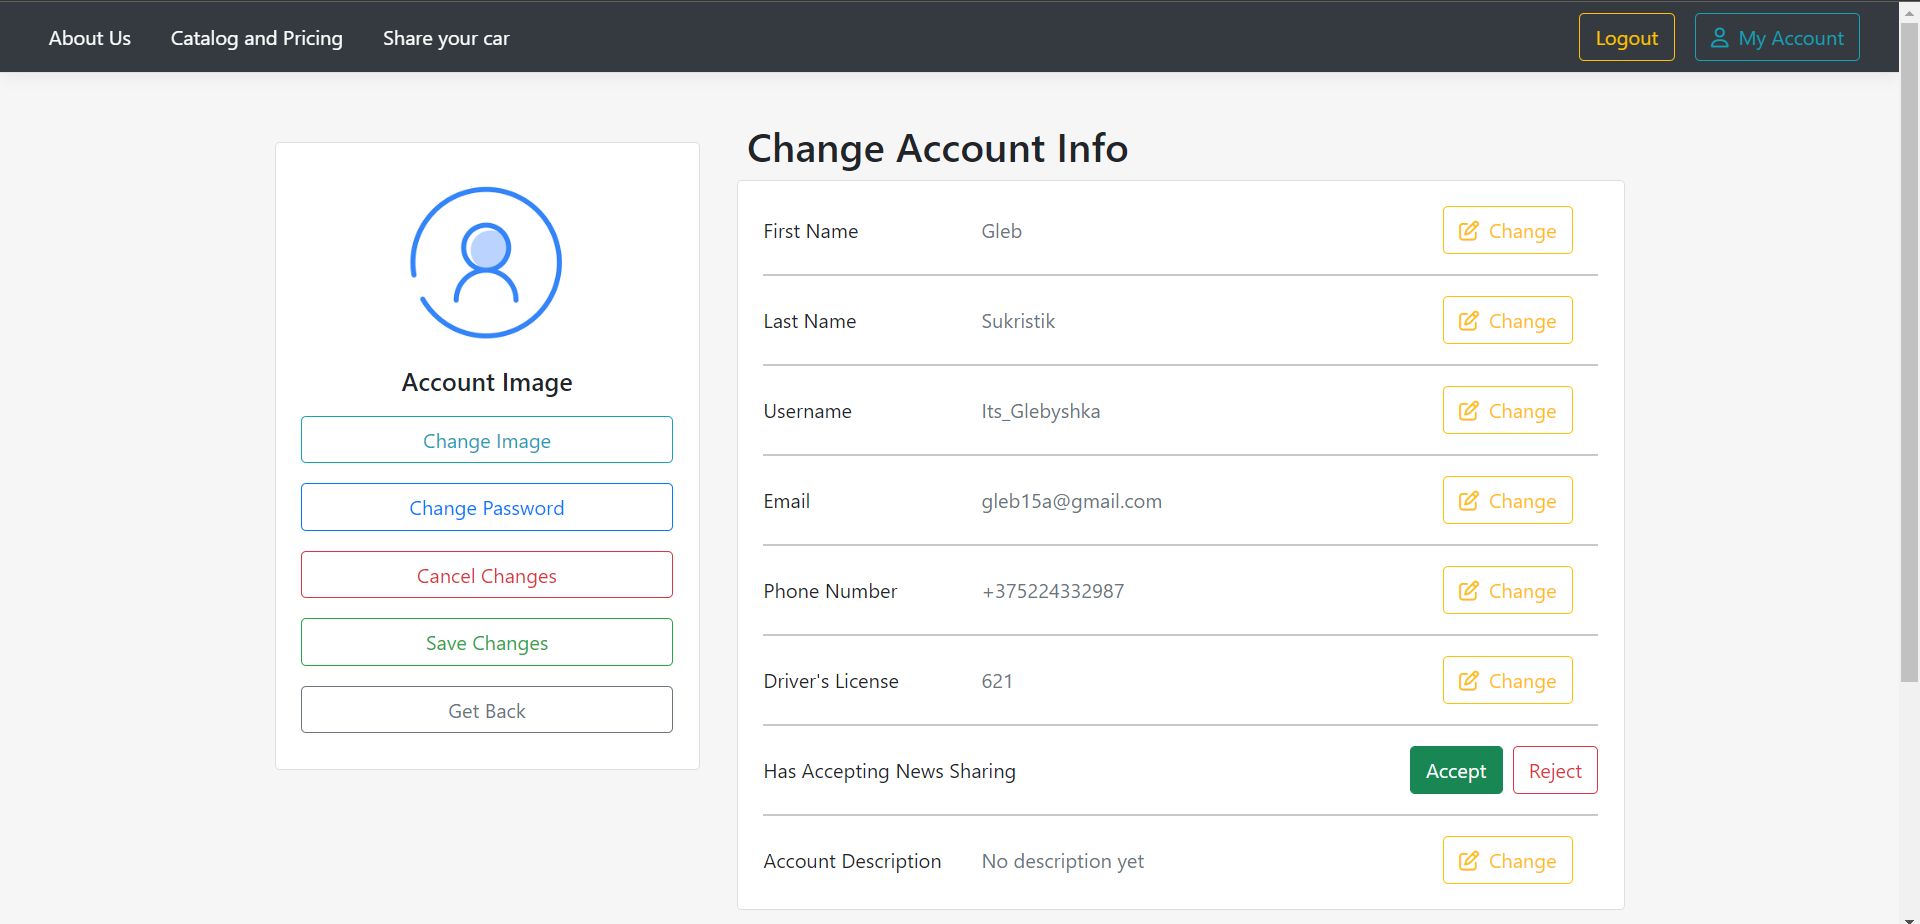Click the edit icon for Account Description

pos(1468,861)
